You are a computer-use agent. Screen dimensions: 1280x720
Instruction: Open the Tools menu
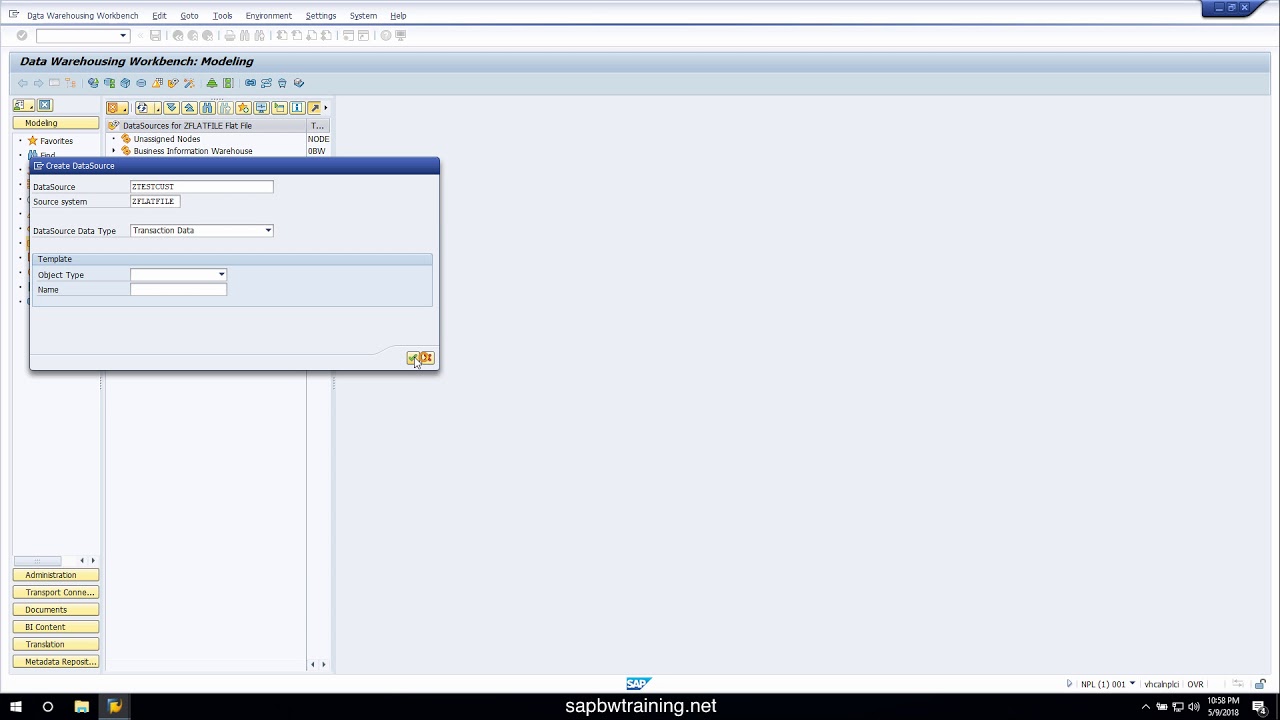click(222, 16)
